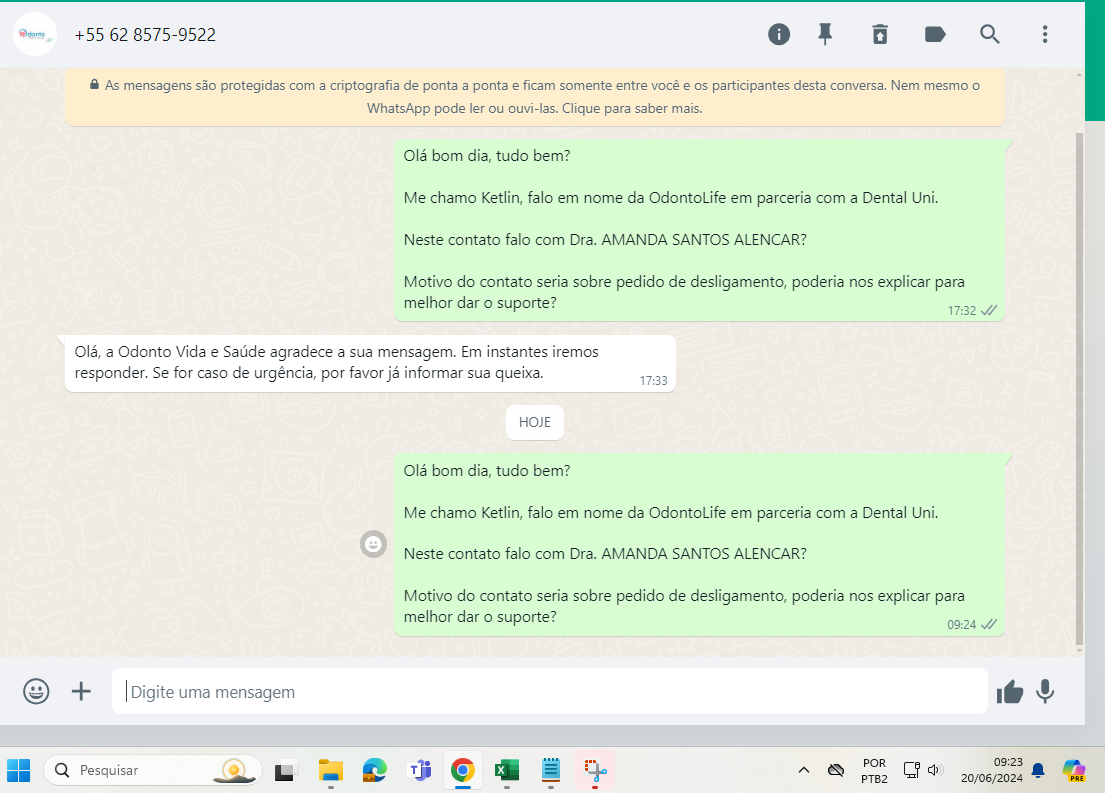Image resolution: width=1105 pixels, height=793 pixels.
Task: Search messages with magnifier icon
Action: [989, 34]
